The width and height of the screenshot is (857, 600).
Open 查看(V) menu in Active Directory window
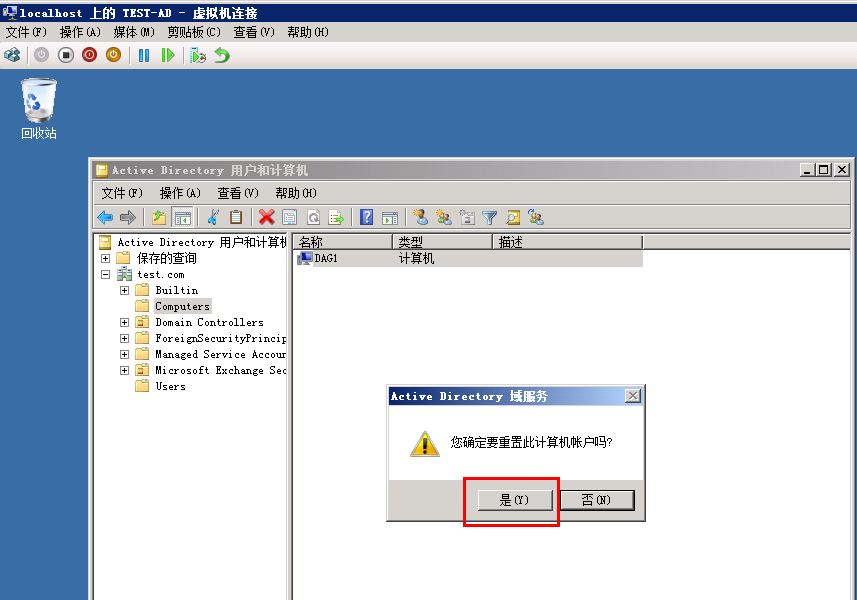[238, 193]
